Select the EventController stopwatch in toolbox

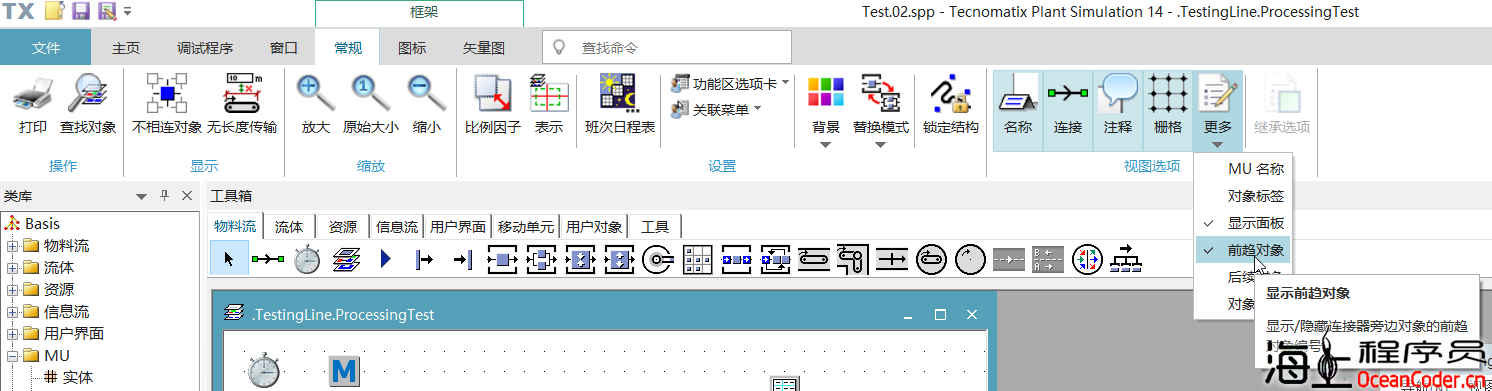click(306, 259)
